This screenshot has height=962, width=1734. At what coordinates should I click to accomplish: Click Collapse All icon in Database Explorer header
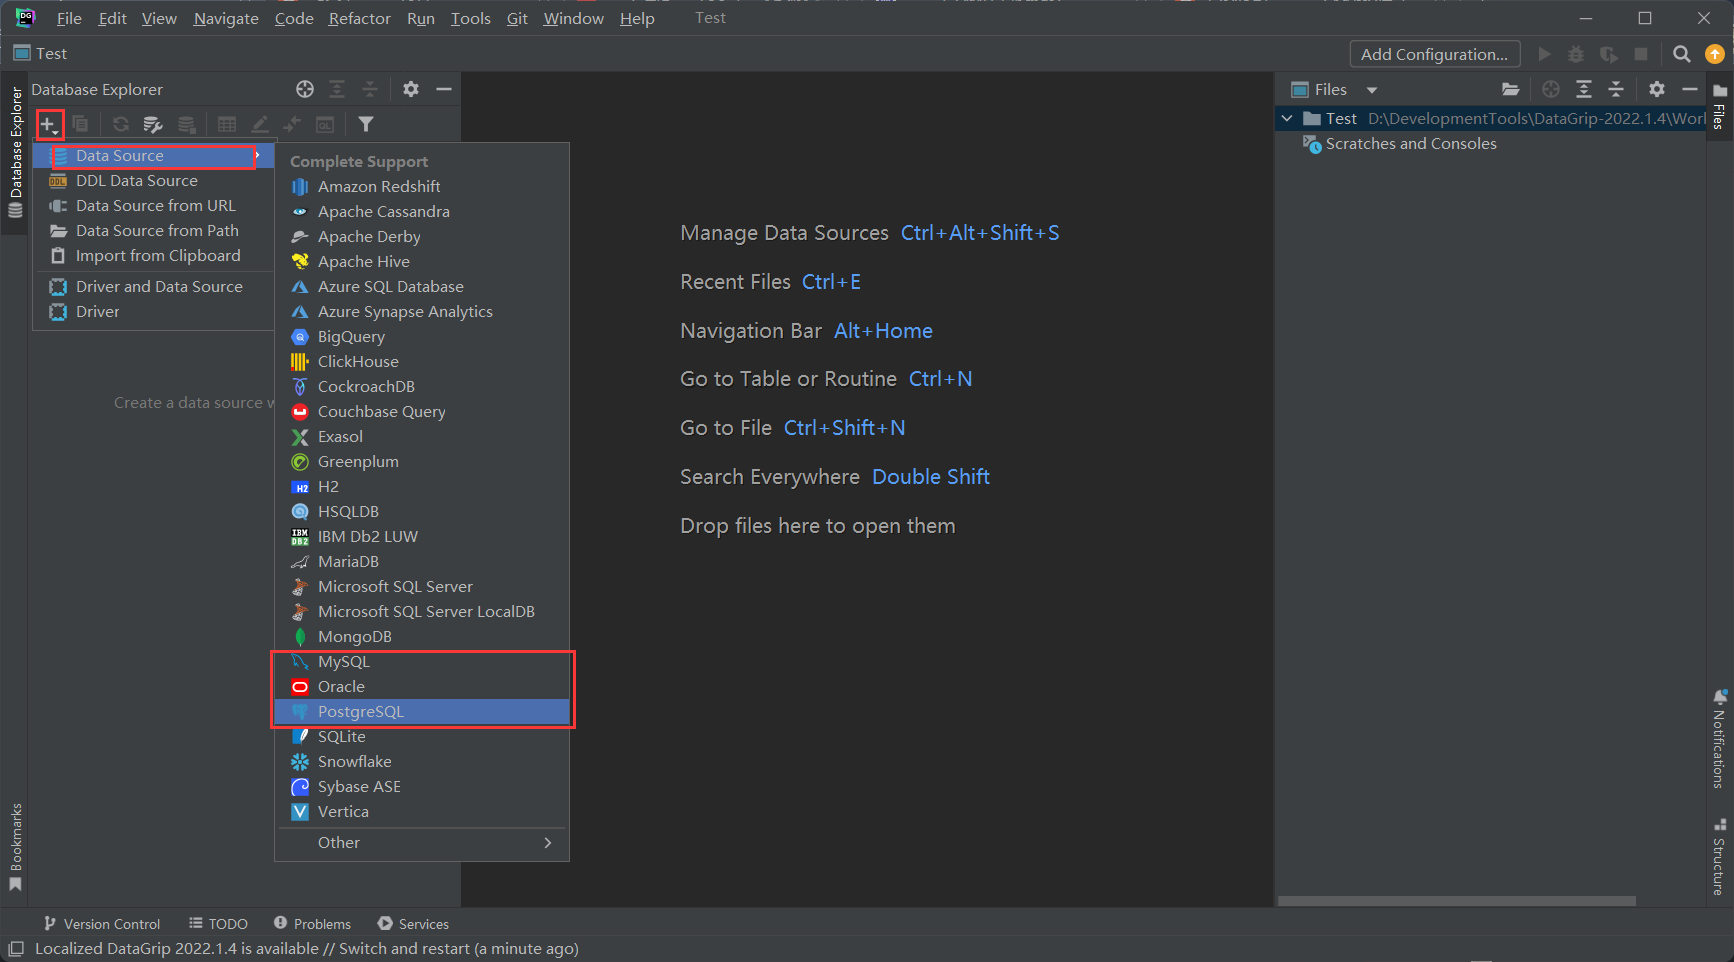pos(369,89)
